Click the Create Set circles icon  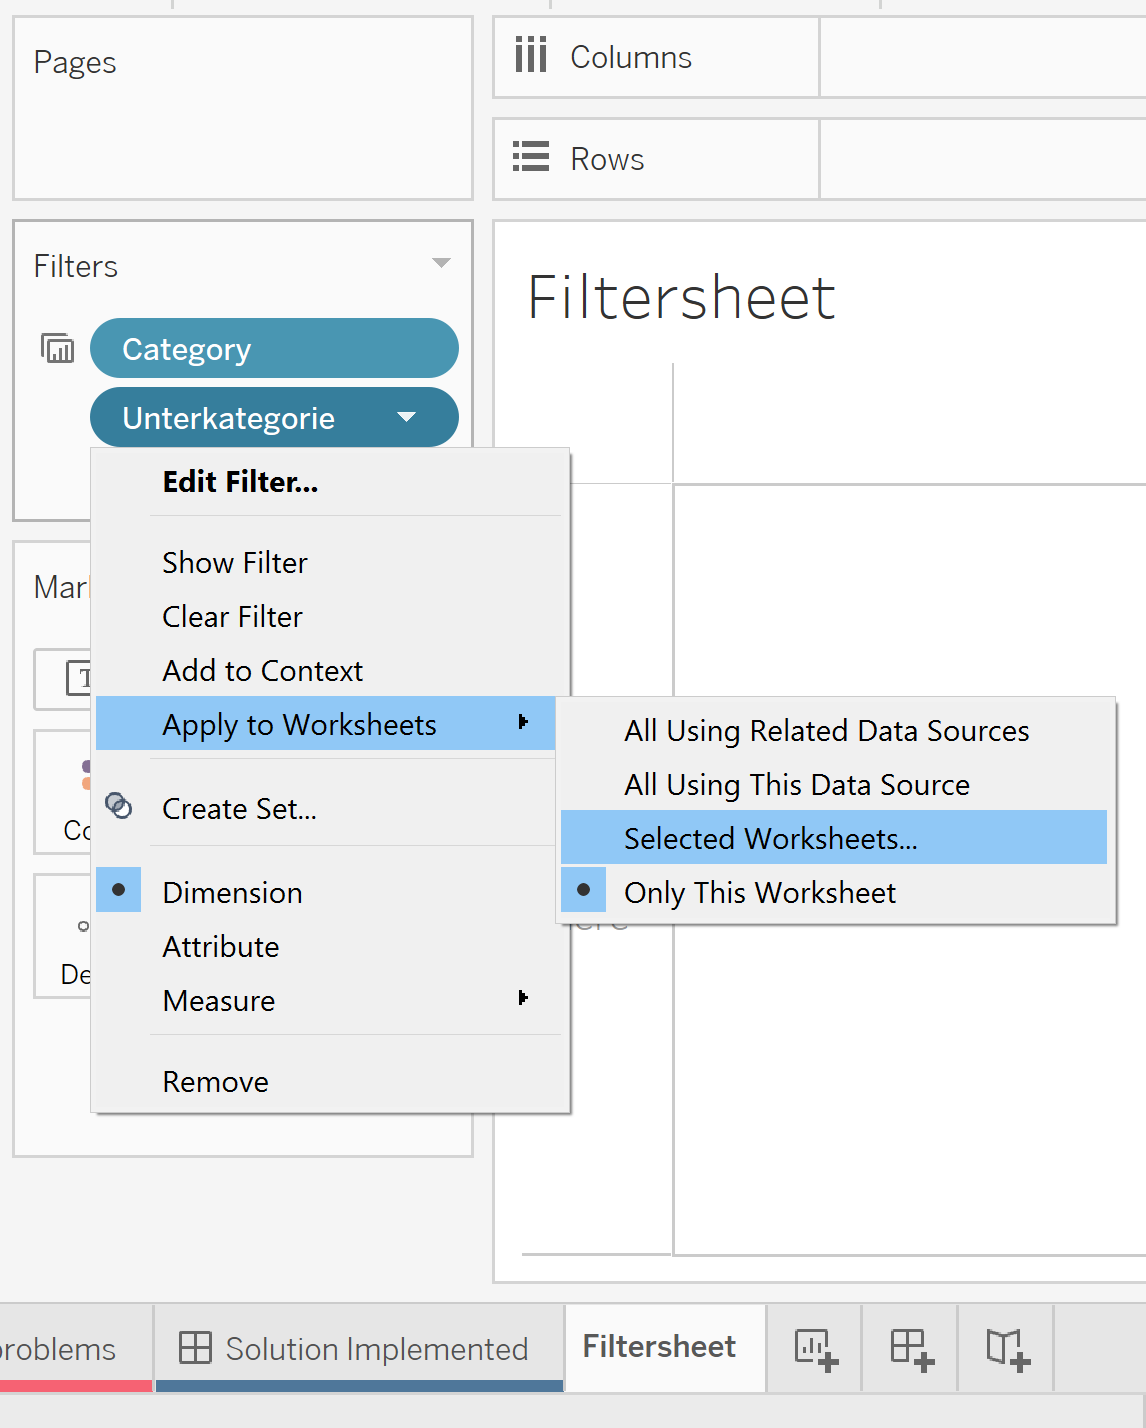tap(119, 806)
